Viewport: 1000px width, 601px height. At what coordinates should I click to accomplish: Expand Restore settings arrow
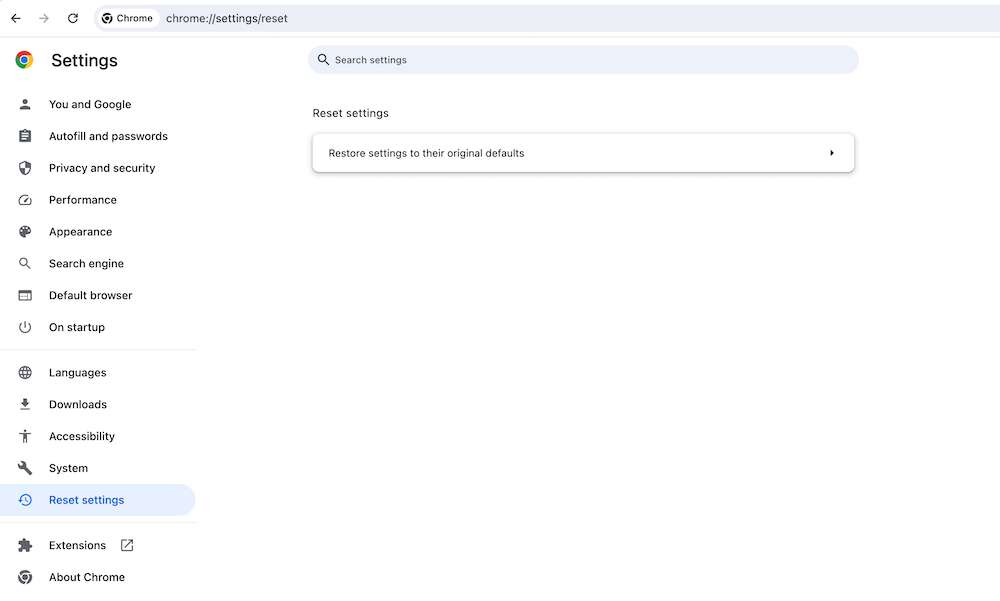(831, 153)
